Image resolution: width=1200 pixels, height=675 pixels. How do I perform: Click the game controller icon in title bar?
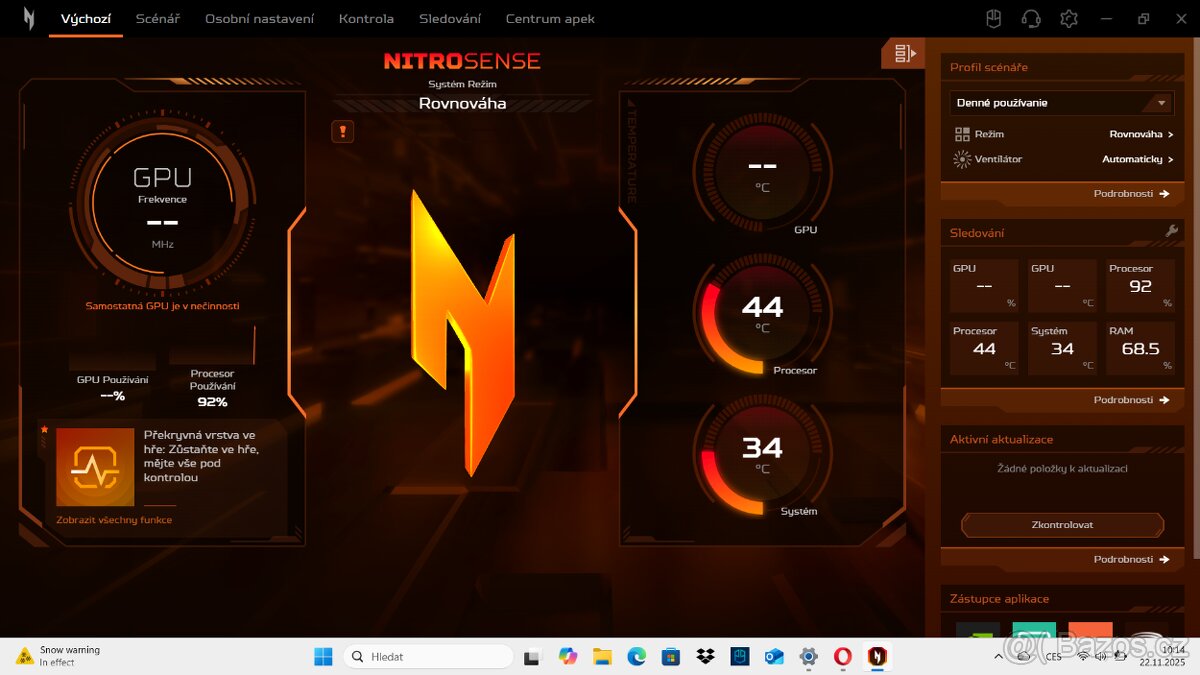[993, 18]
